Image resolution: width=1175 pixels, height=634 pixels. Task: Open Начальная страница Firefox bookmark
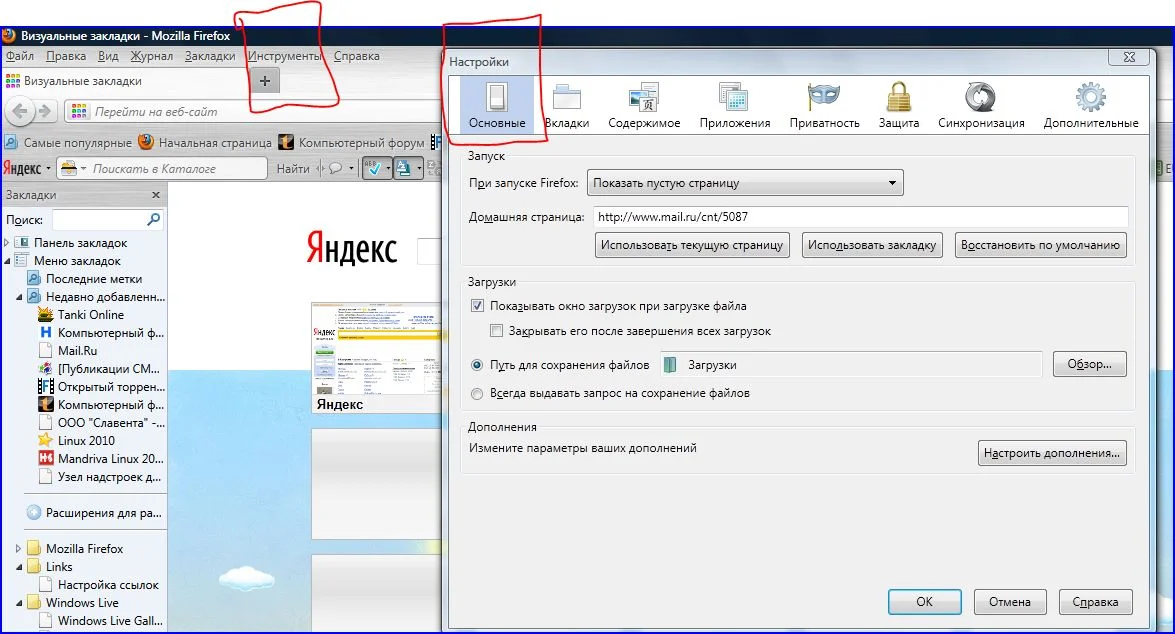pyautogui.click(x=205, y=142)
